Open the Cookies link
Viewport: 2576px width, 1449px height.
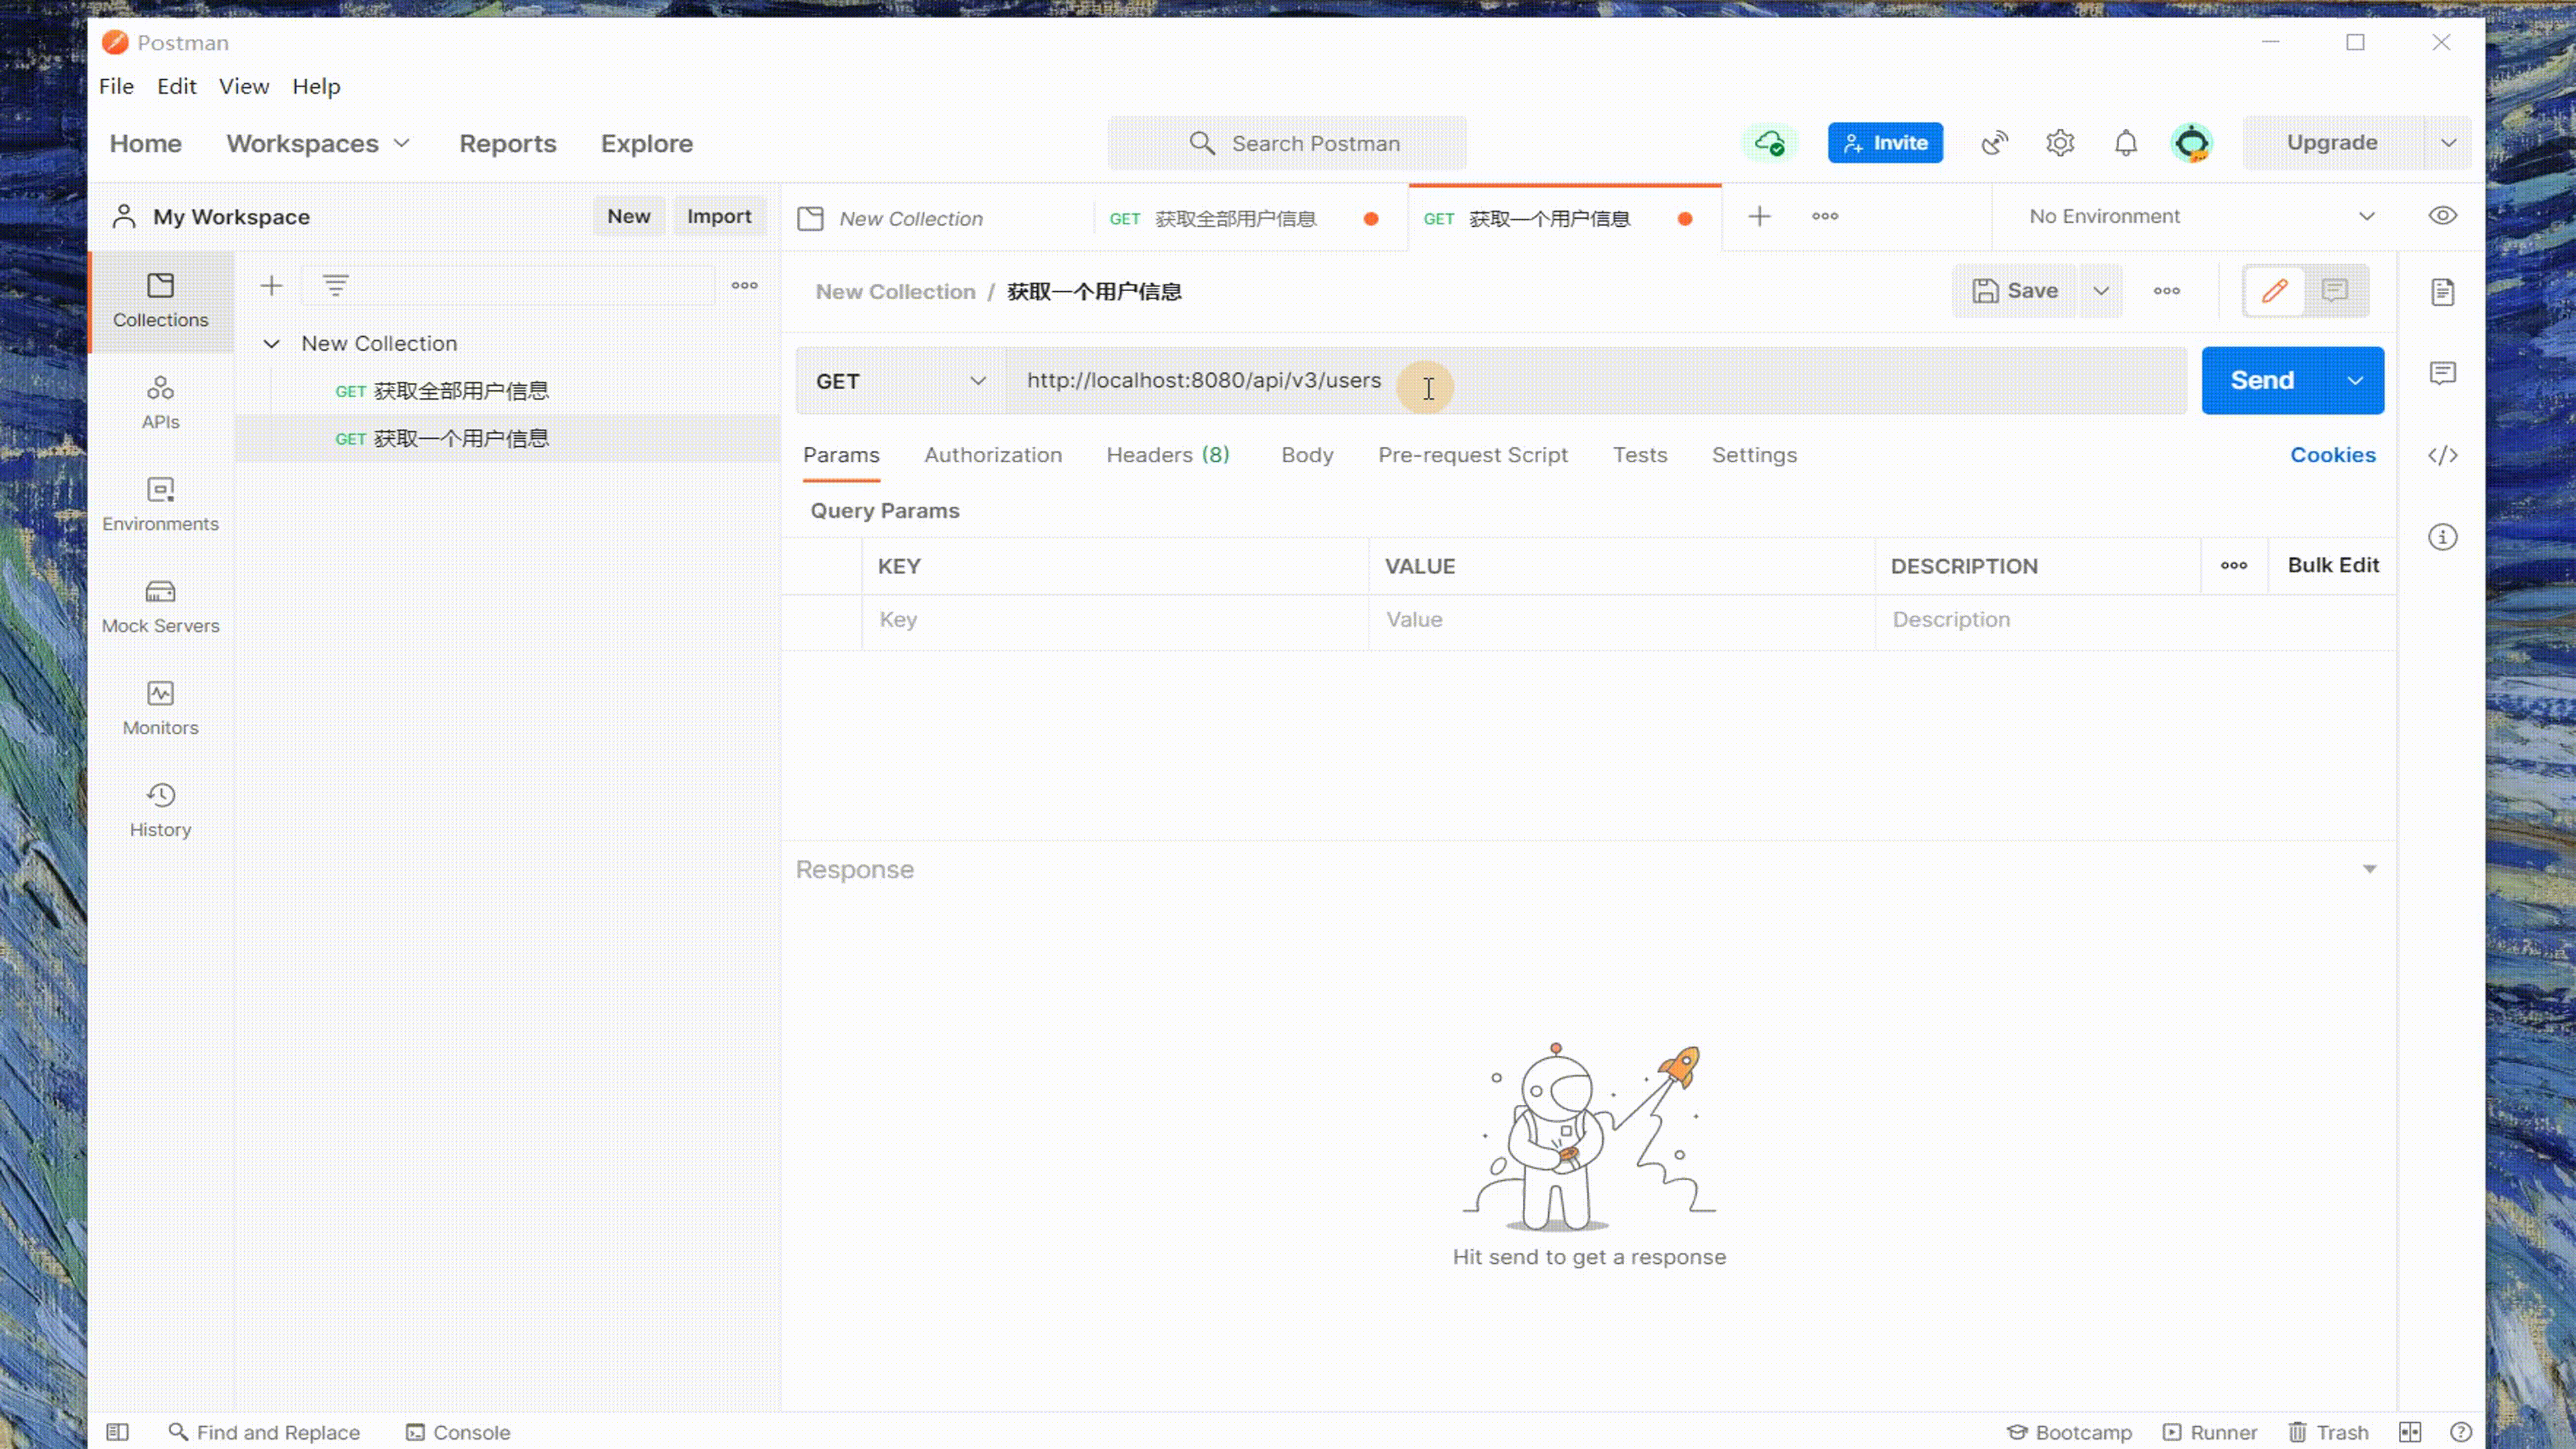pyautogui.click(x=2332, y=455)
